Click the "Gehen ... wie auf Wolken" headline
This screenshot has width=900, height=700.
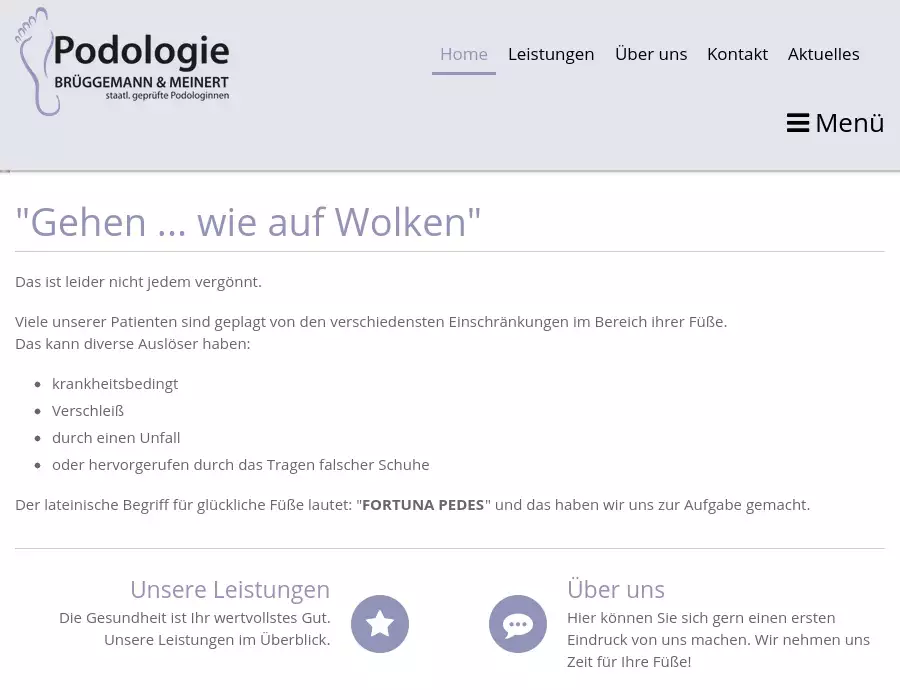coord(248,222)
